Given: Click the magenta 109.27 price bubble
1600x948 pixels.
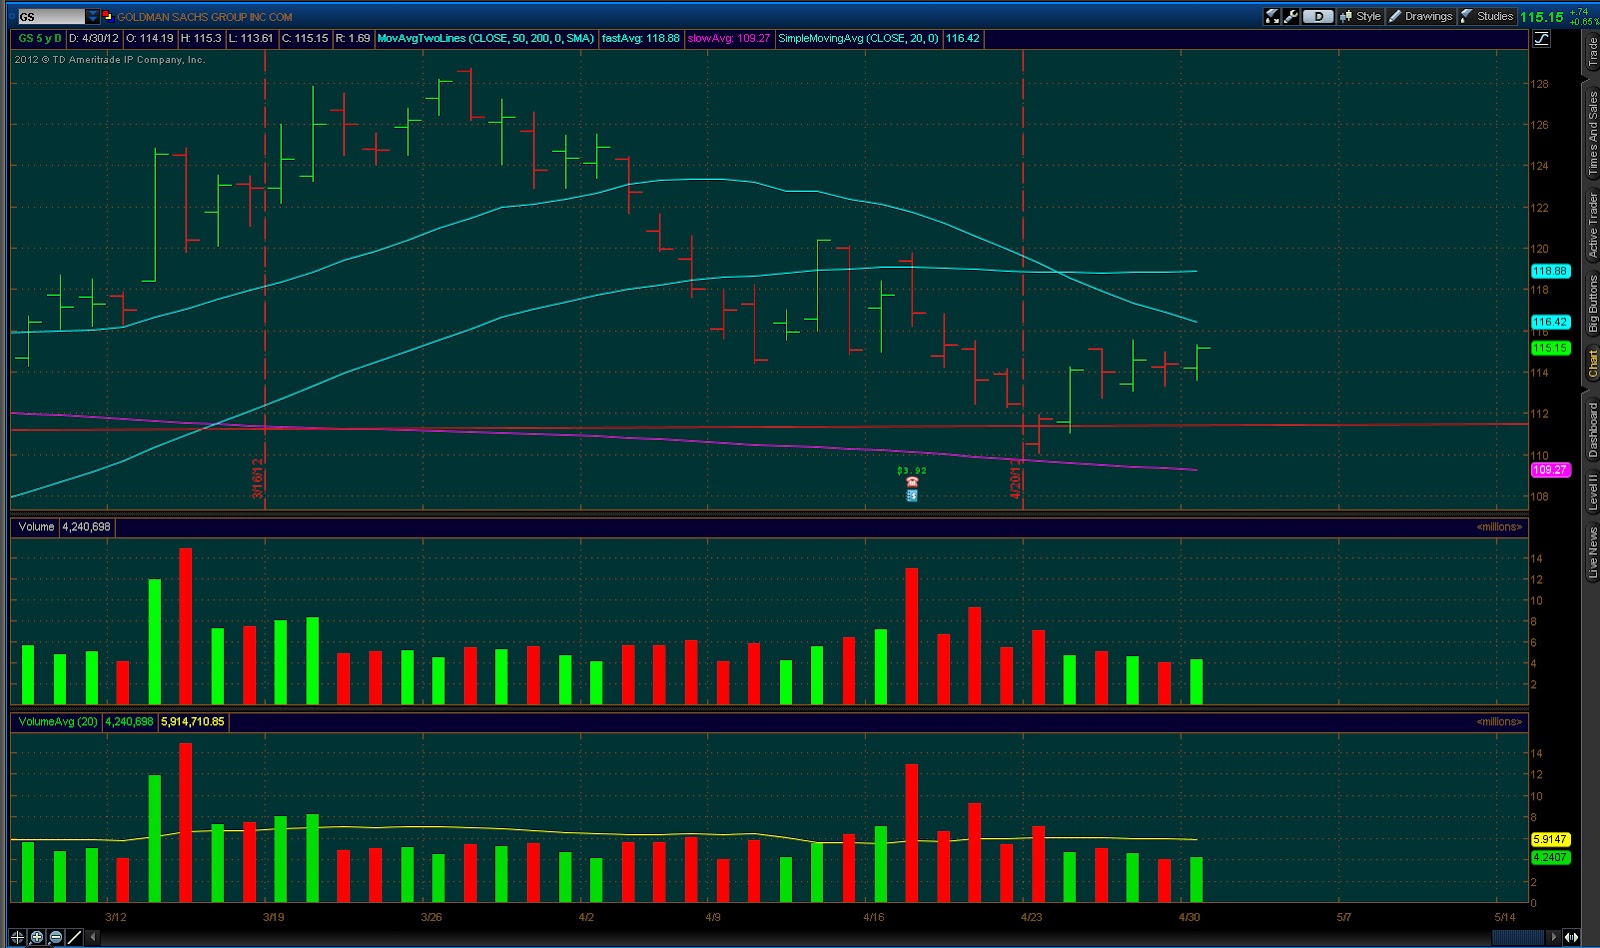Looking at the screenshot, I should (1550, 470).
